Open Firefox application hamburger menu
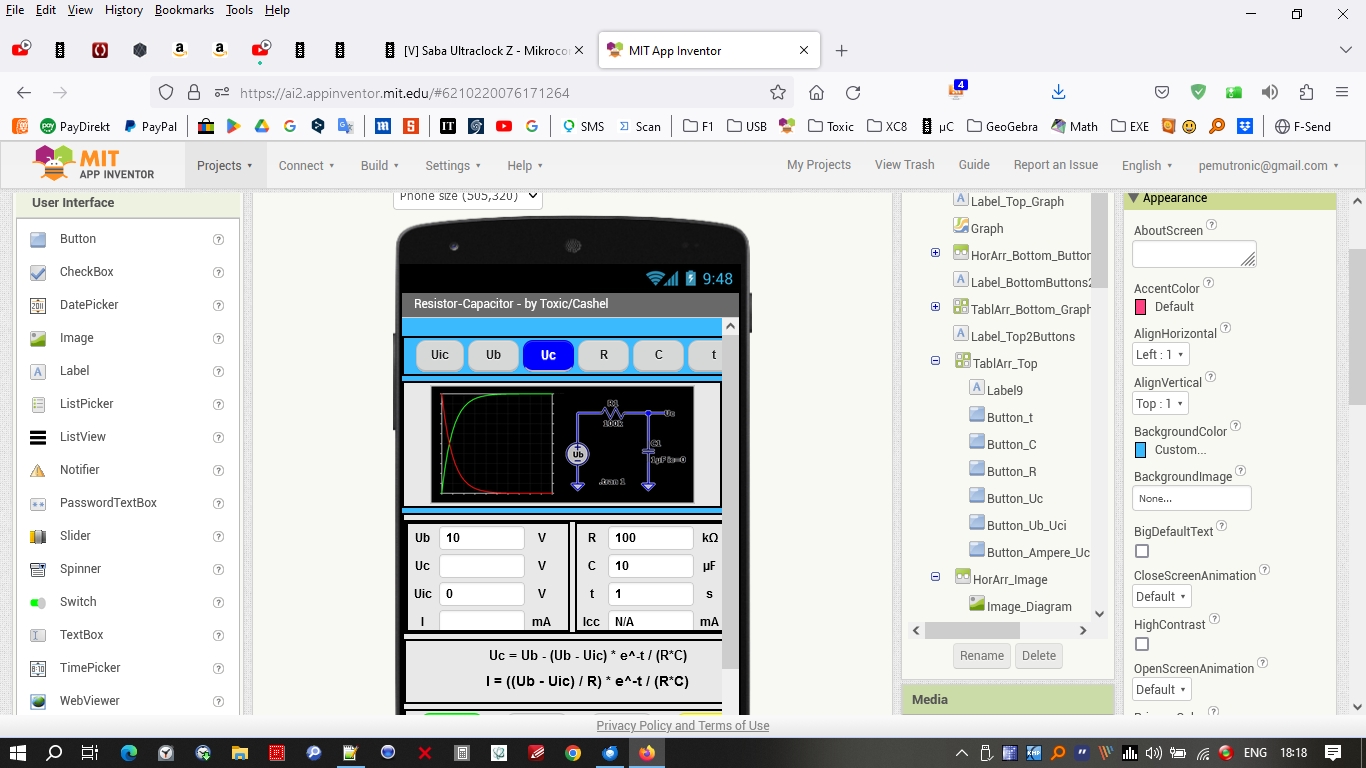 [1342, 92]
